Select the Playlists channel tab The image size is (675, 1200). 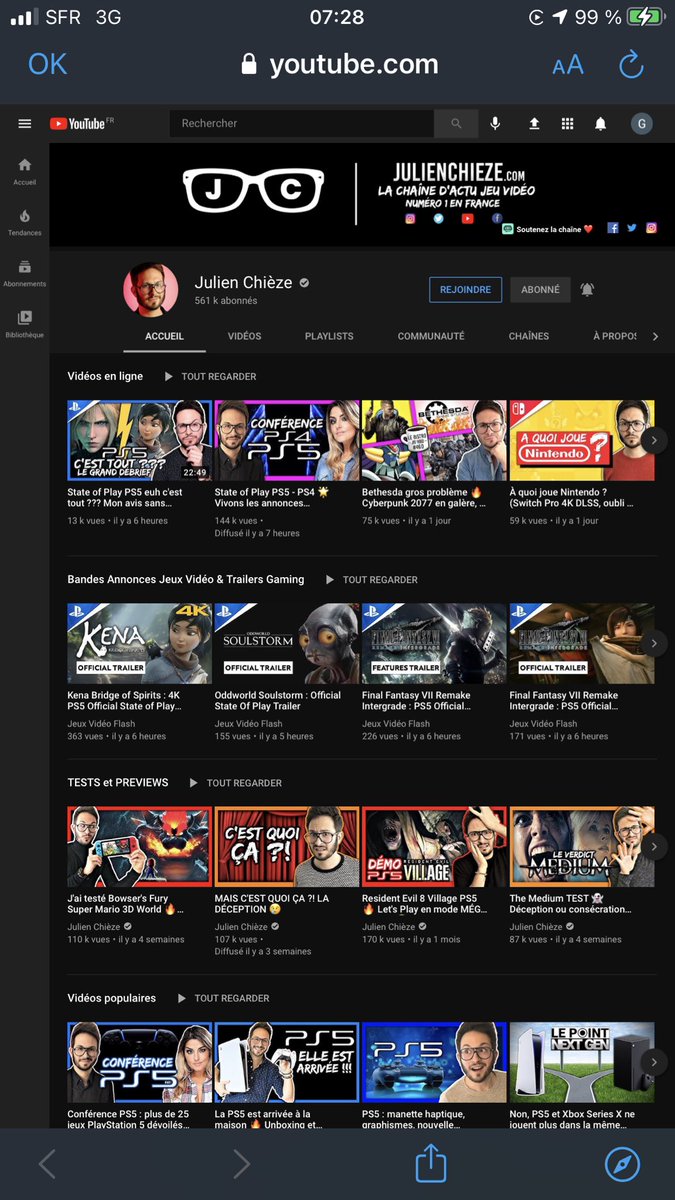tap(329, 336)
